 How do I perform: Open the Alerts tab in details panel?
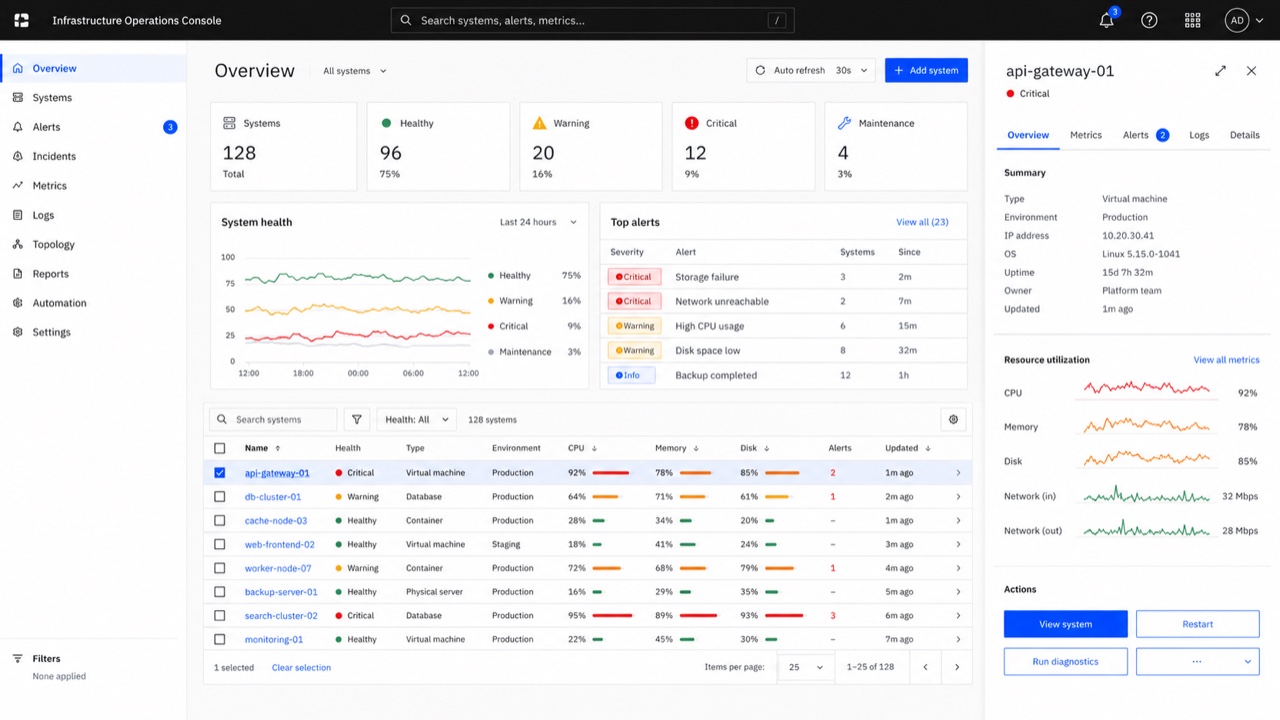[1146, 135]
